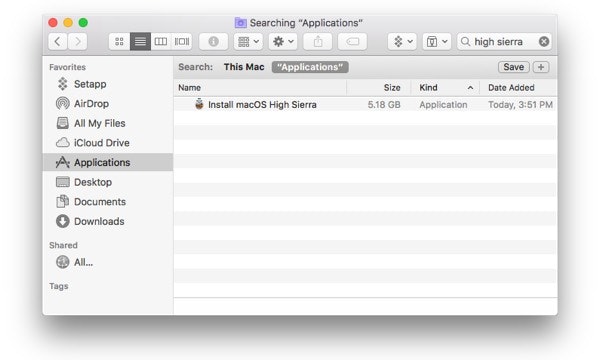Open Setapp in the sidebar
The height and width of the screenshot is (360, 600).
tap(108, 84)
